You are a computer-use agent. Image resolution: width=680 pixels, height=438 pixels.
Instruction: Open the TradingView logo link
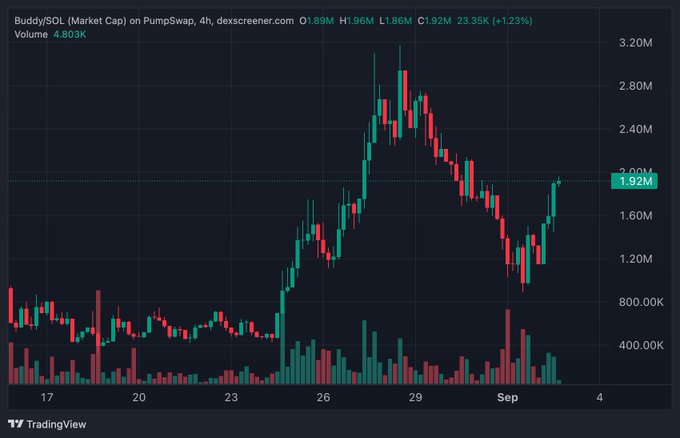tap(47, 424)
